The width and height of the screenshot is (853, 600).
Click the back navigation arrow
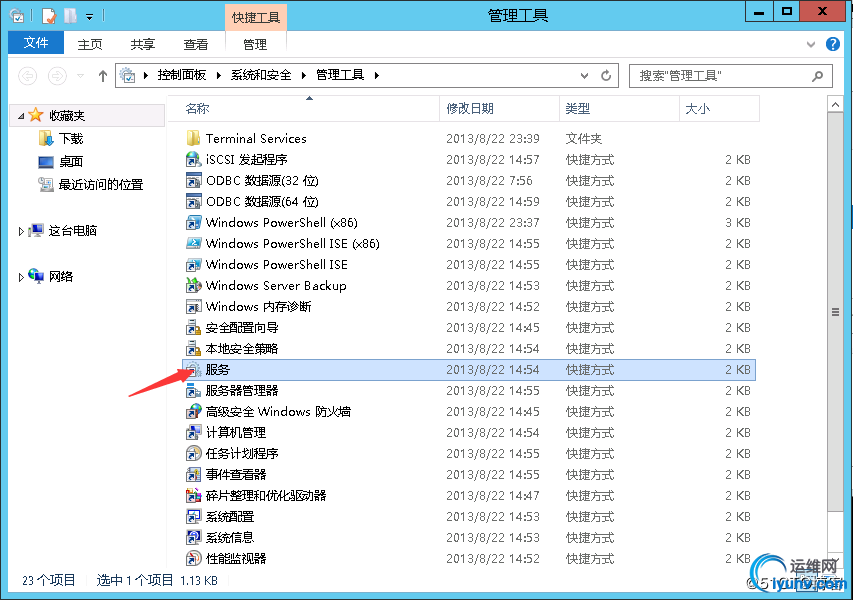[x=28, y=76]
